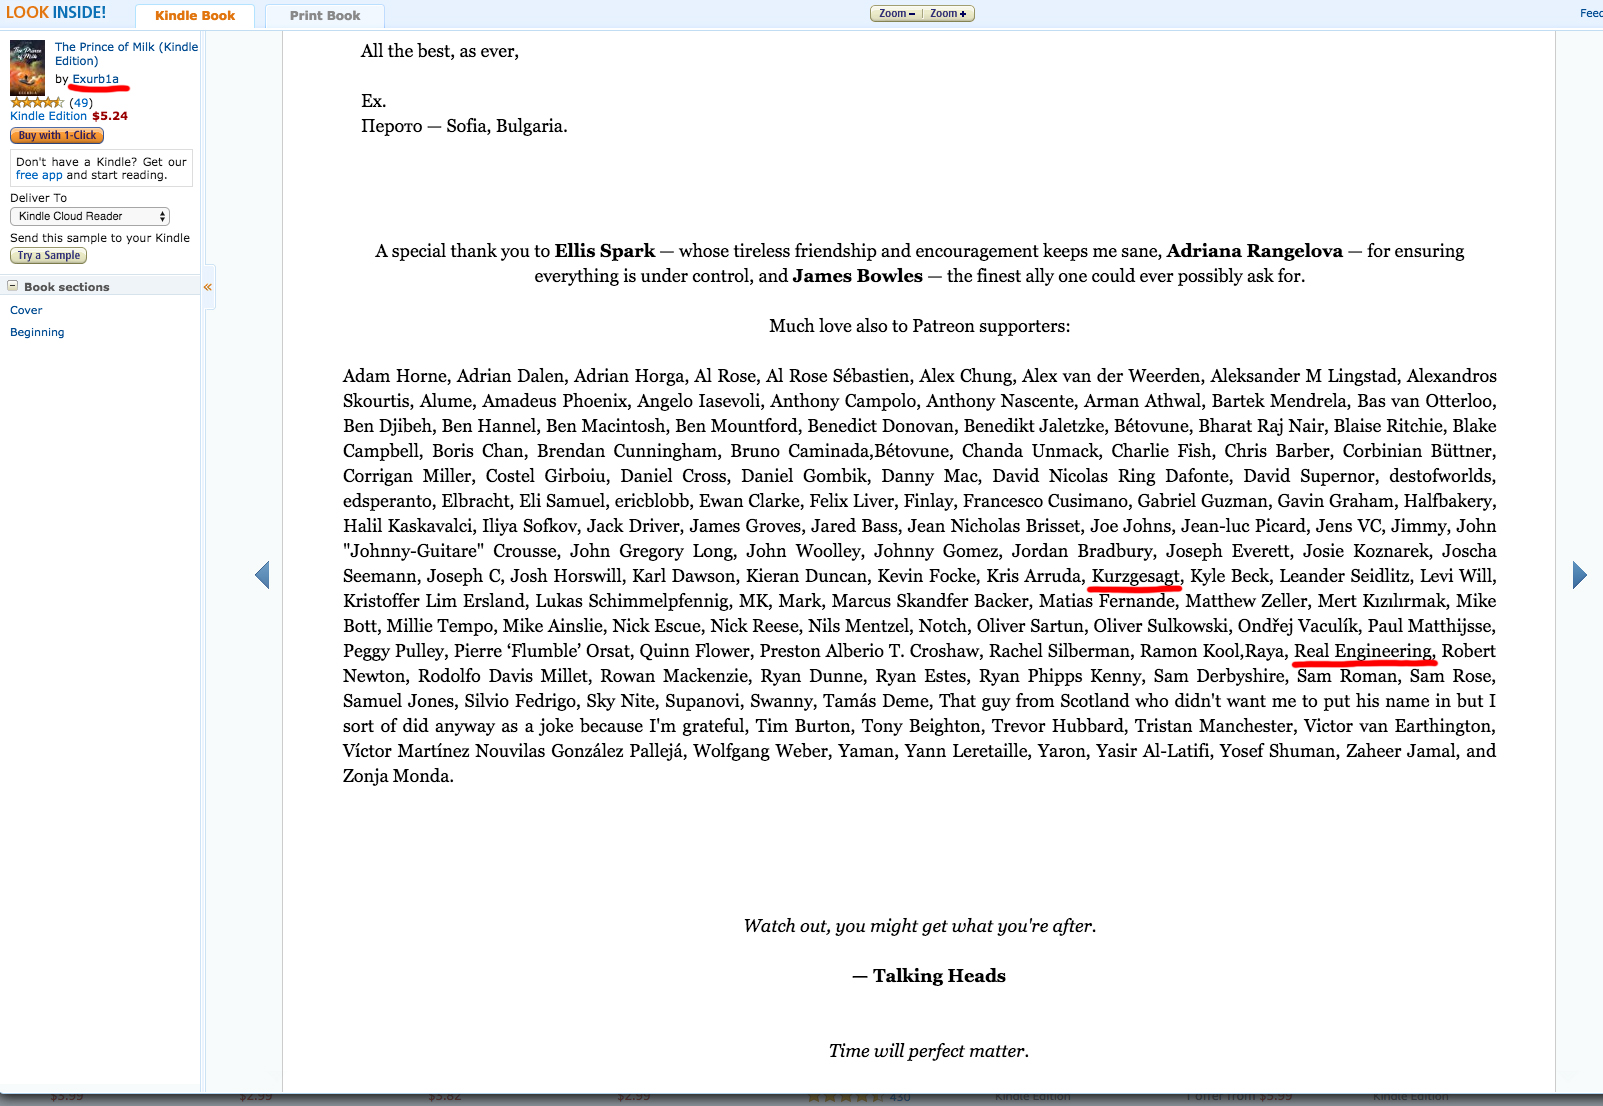Zoom out with the Zoom − button
The height and width of the screenshot is (1106, 1603).
pos(897,14)
